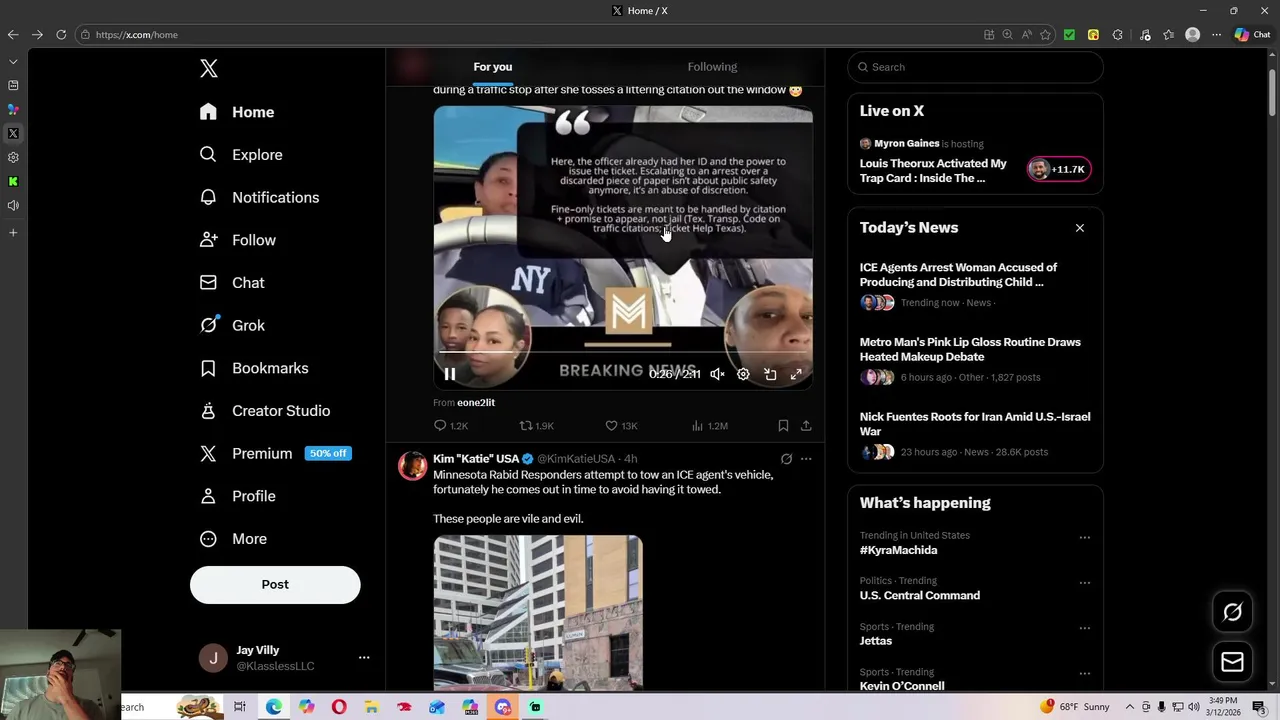Open more options on Kim Katie post
Image resolution: width=1280 pixels, height=720 pixels.
(806, 459)
